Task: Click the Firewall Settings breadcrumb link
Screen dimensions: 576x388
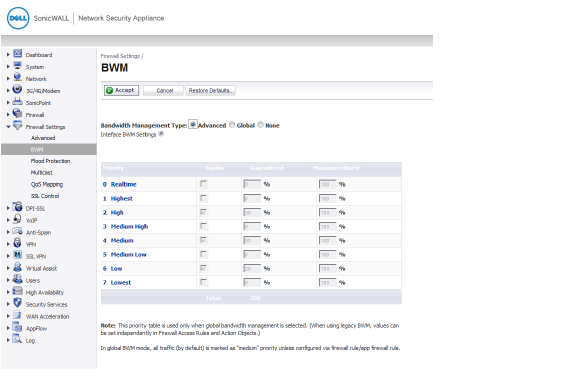Action: 120,56
